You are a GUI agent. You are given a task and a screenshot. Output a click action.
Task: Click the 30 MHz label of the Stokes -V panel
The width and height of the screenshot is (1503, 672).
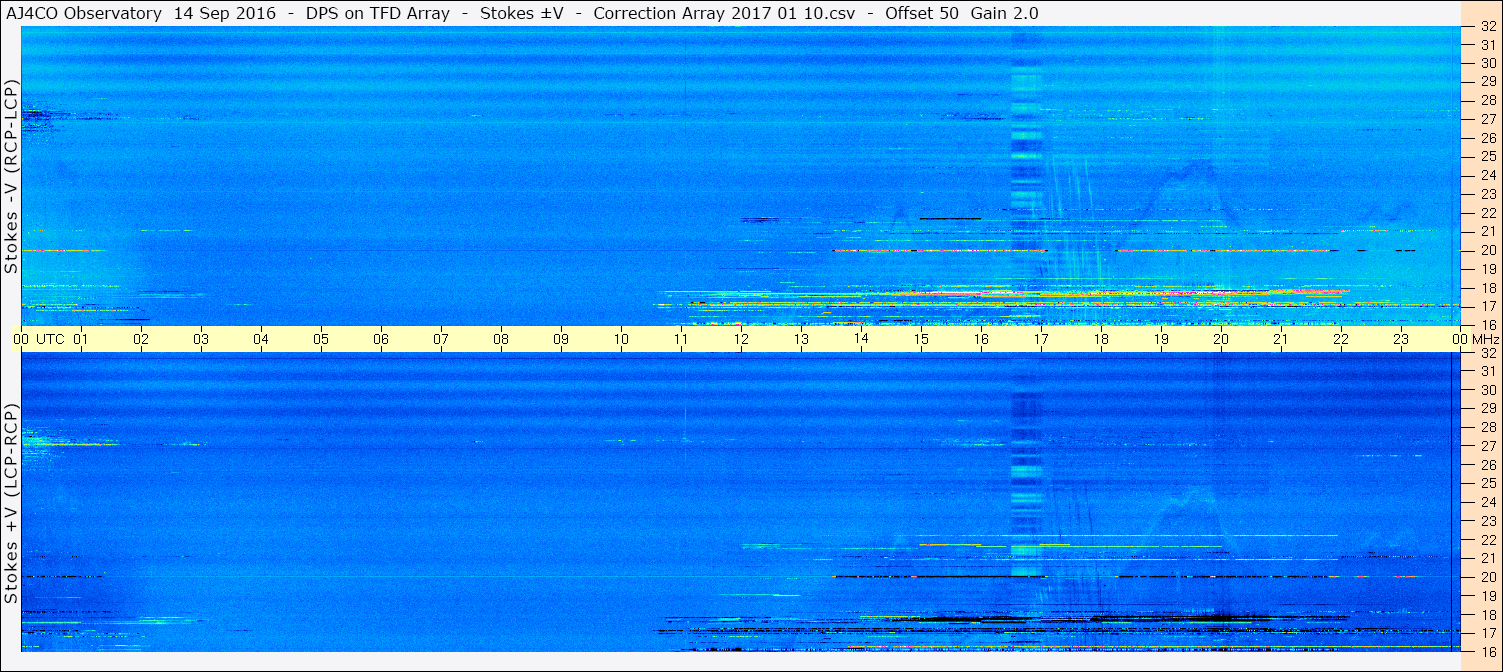click(1487, 63)
